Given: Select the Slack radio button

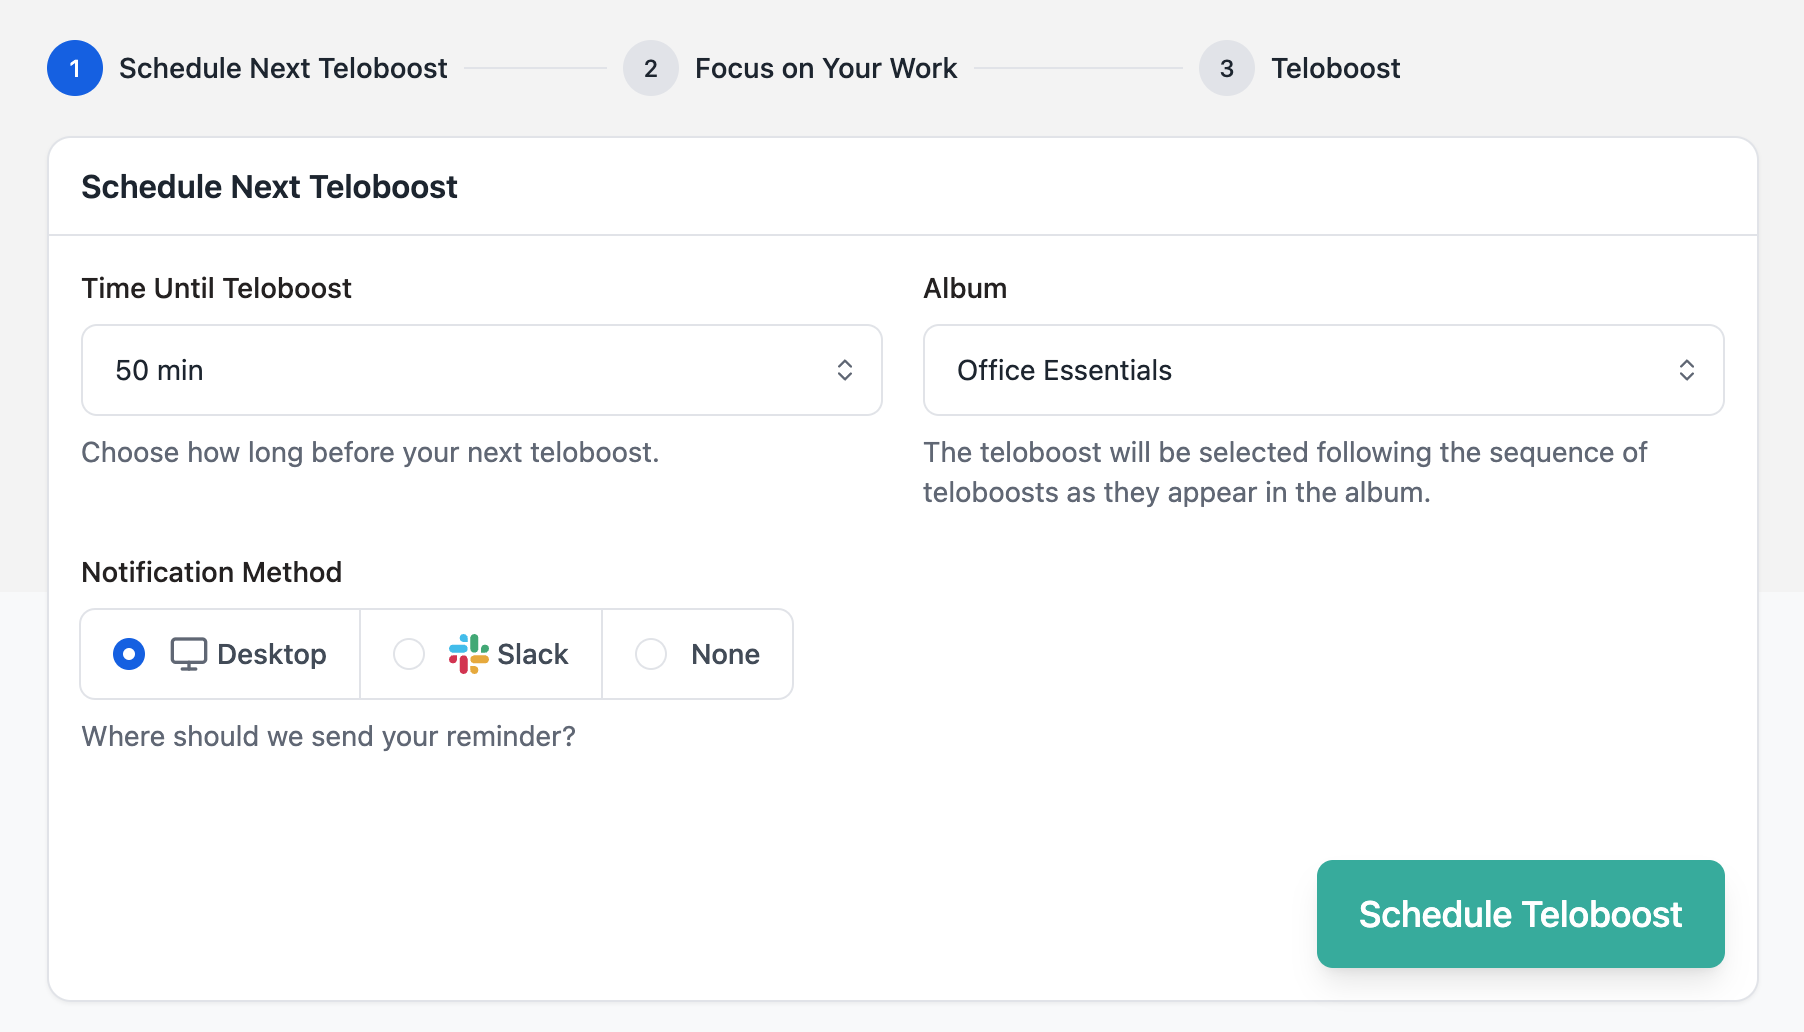Looking at the screenshot, I should [x=409, y=654].
